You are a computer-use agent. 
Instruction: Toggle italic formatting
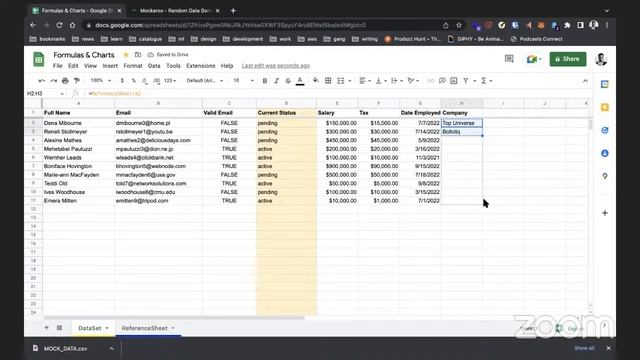coord(276,81)
